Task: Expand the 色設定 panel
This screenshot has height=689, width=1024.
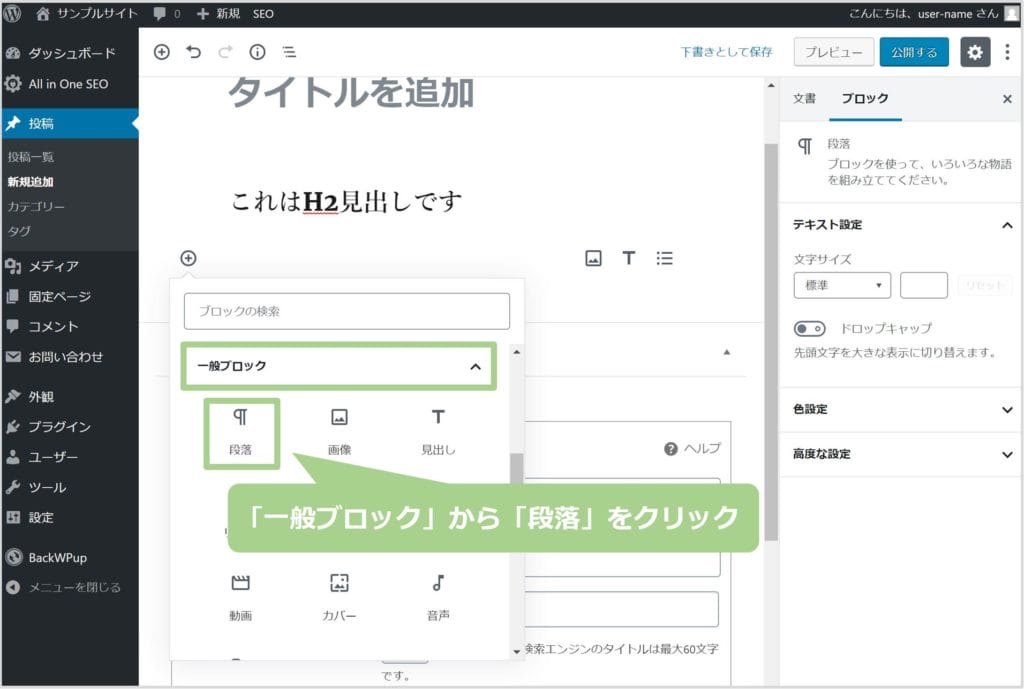Action: 901,409
